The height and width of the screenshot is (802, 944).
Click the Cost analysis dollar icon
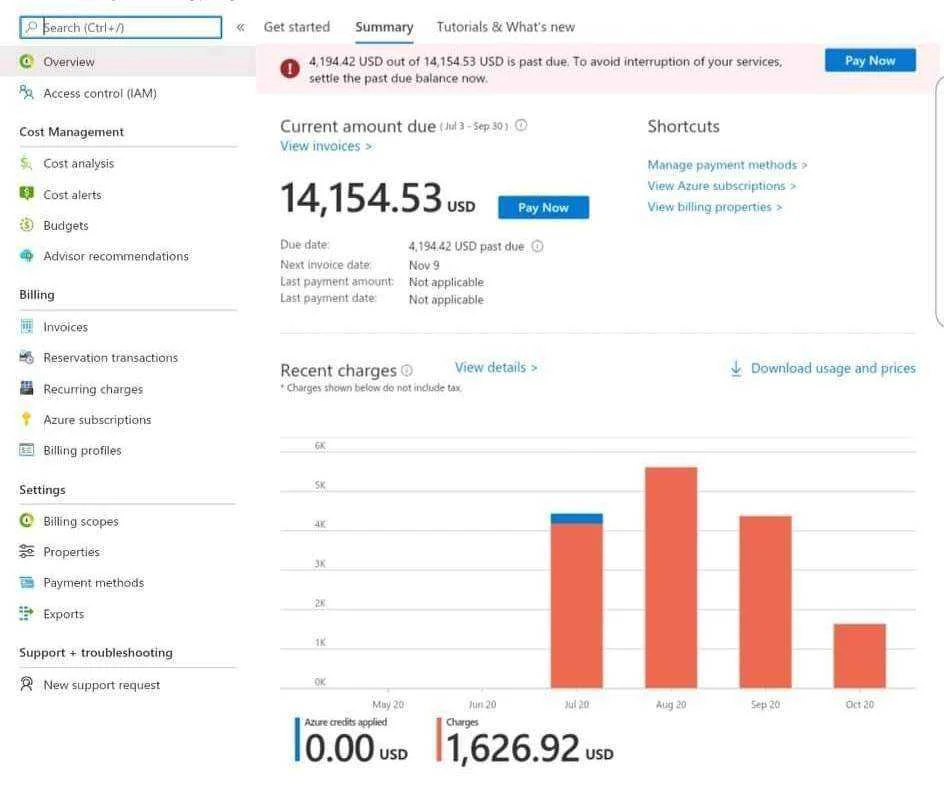[26, 163]
